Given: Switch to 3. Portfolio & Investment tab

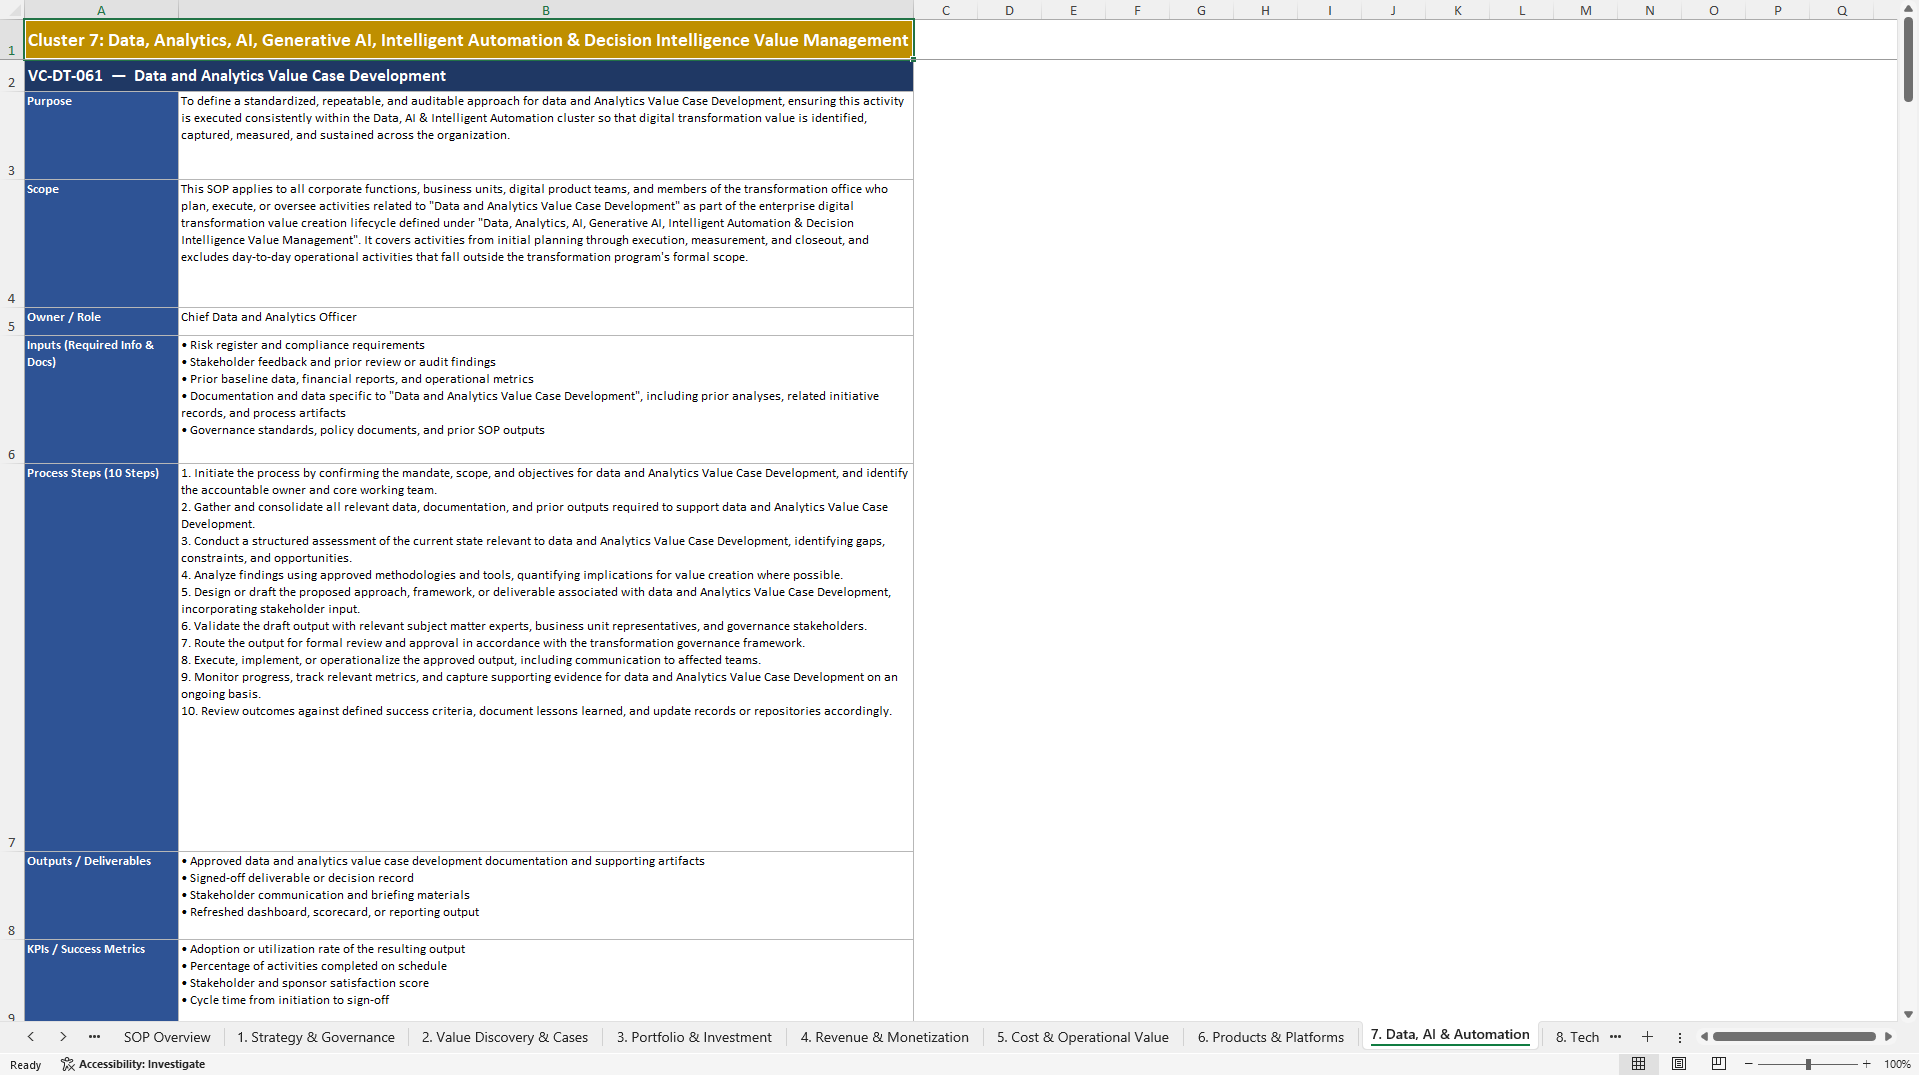Looking at the screenshot, I should tap(694, 1037).
